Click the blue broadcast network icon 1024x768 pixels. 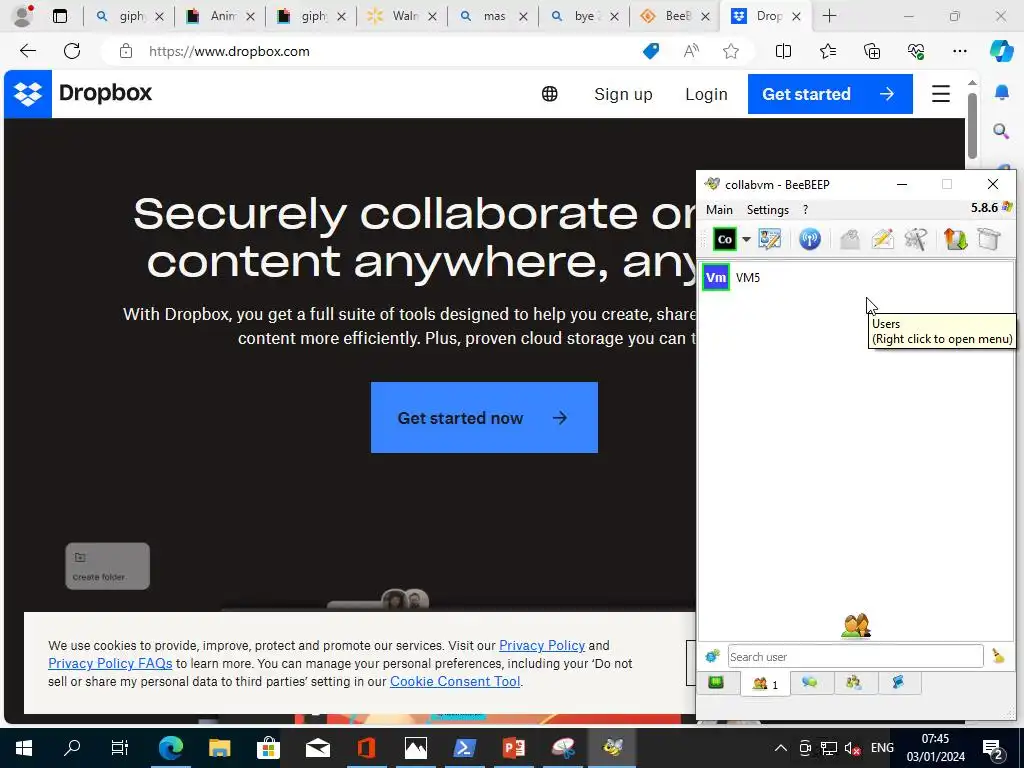tap(810, 239)
